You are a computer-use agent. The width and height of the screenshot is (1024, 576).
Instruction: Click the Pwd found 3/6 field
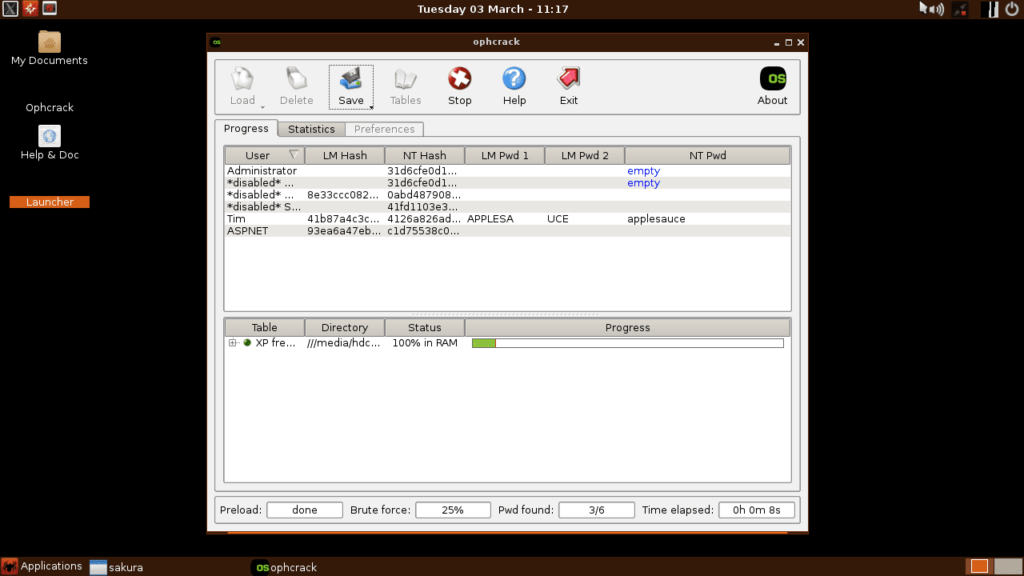pyautogui.click(x=596, y=510)
